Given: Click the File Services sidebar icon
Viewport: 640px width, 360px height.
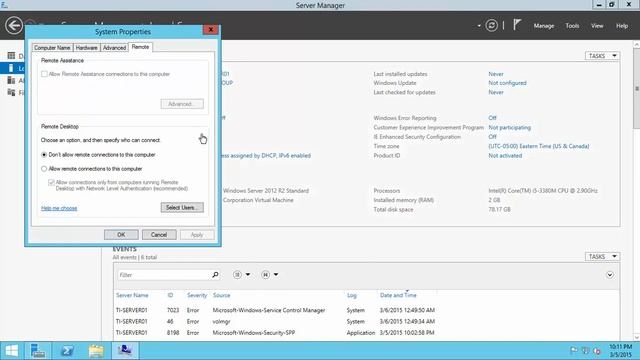Looking at the screenshot, I should point(11,92).
